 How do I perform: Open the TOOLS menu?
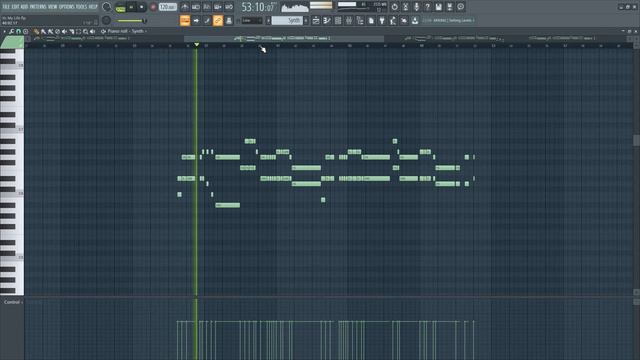pyautogui.click(x=81, y=7)
